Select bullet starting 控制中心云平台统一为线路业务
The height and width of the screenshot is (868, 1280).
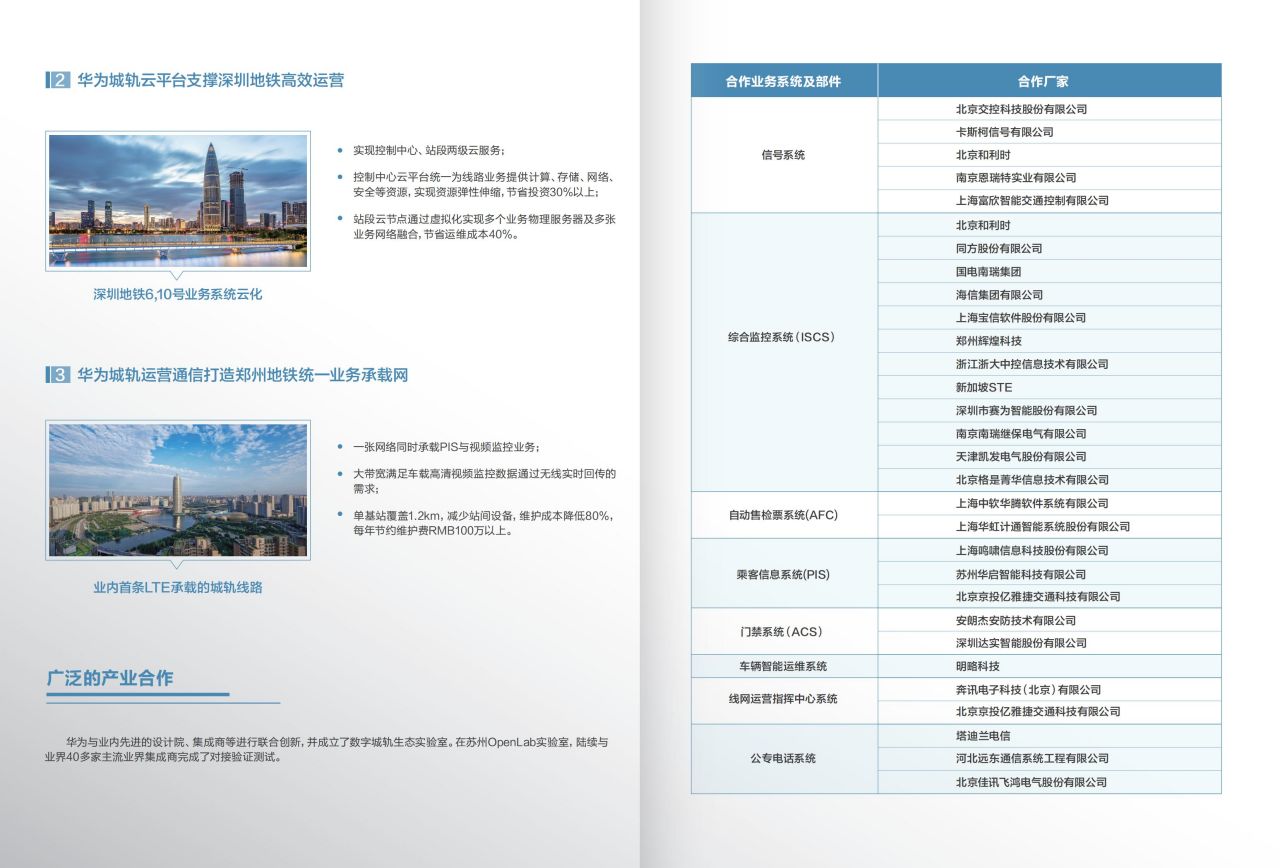click(483, 184)
